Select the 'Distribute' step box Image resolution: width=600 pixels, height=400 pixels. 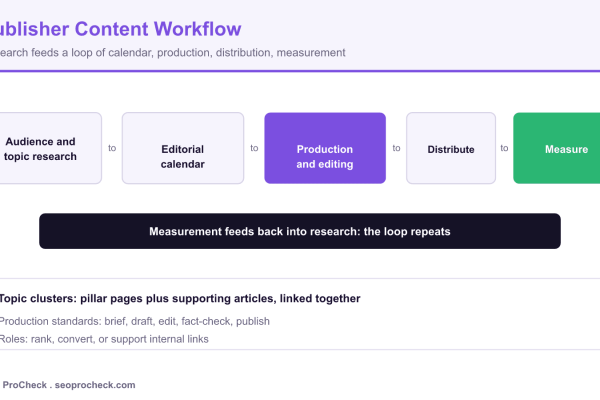[451, 148]
